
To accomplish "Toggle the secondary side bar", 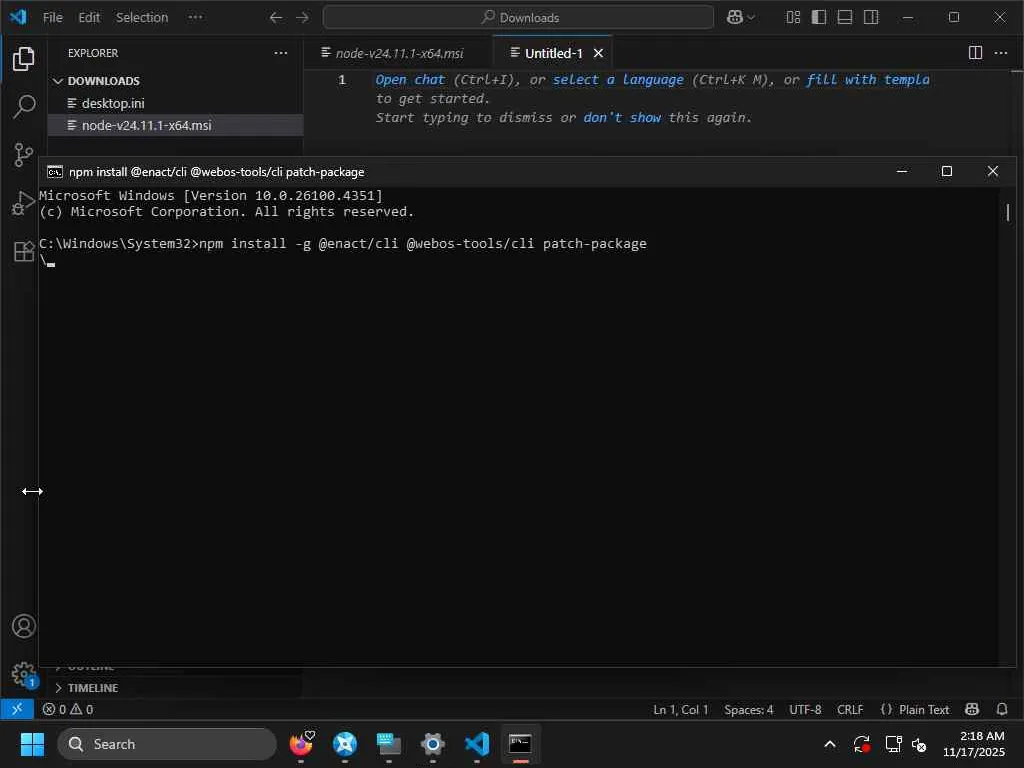I will point(871,17).
